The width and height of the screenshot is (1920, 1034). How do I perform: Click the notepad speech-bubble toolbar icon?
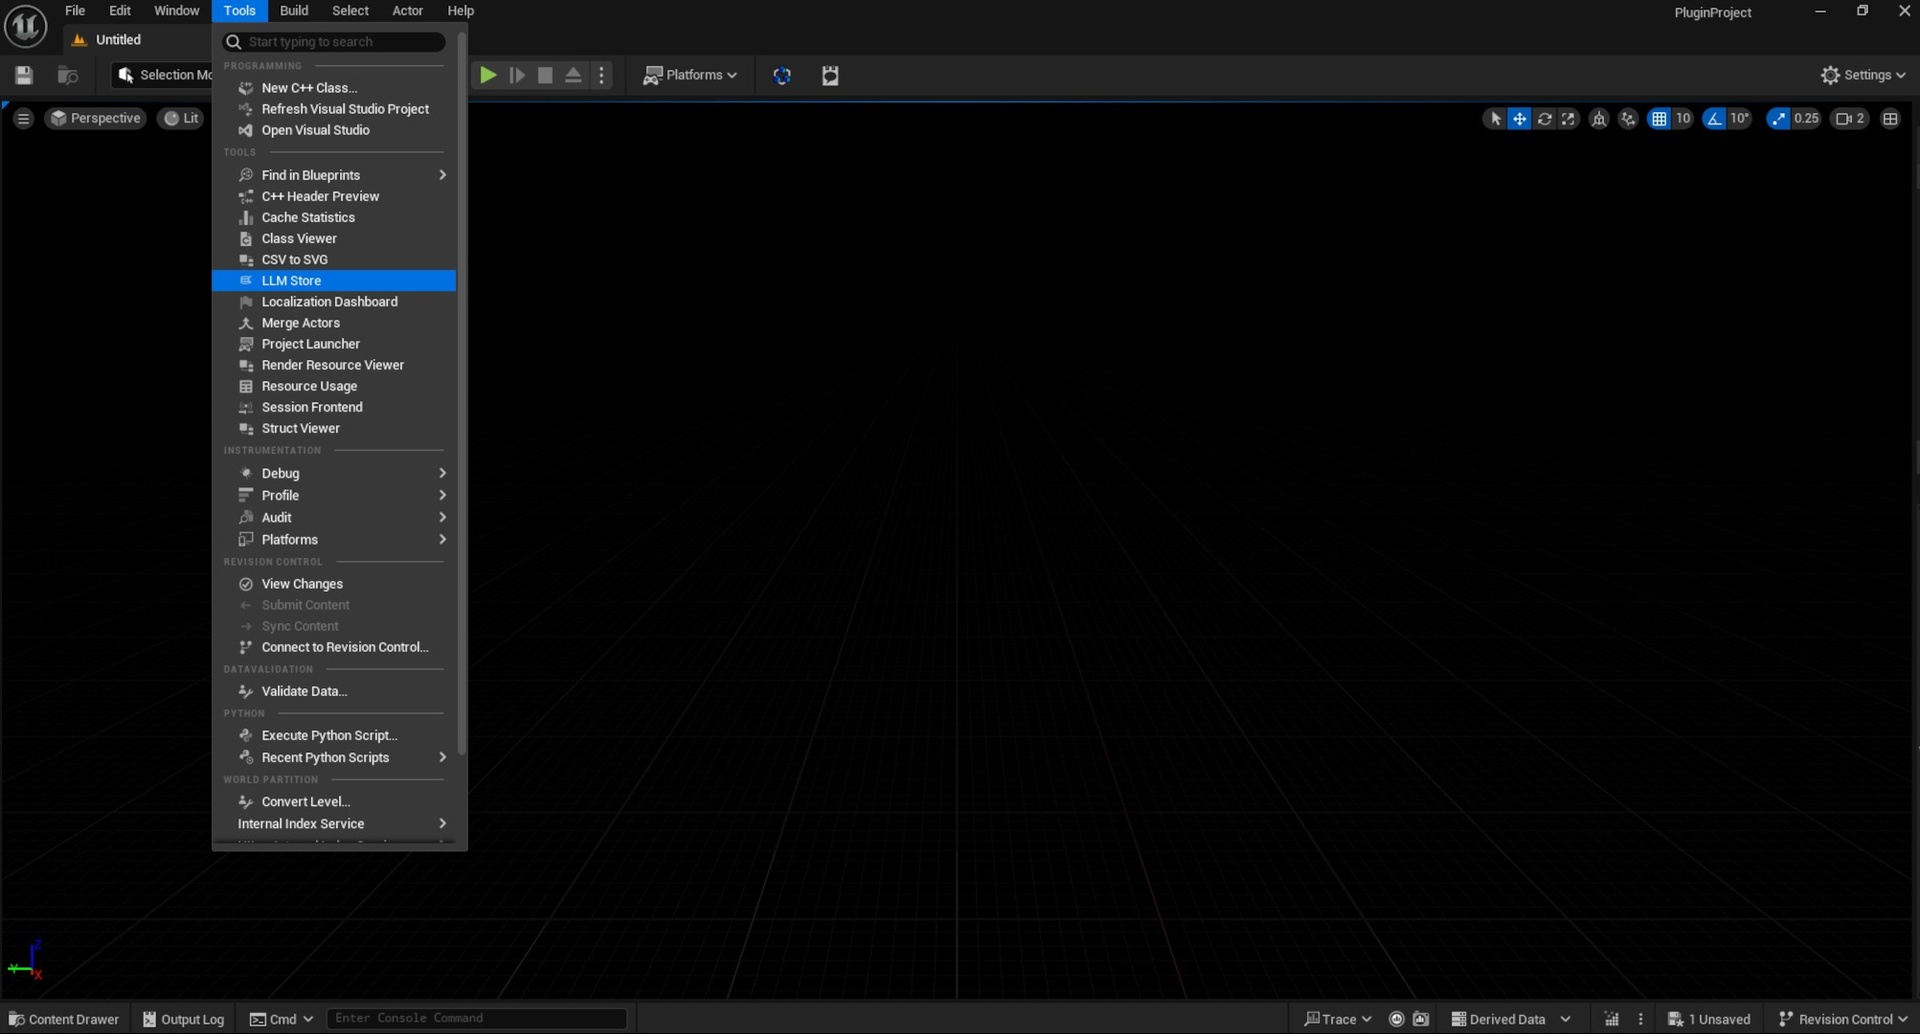(830, 75)
